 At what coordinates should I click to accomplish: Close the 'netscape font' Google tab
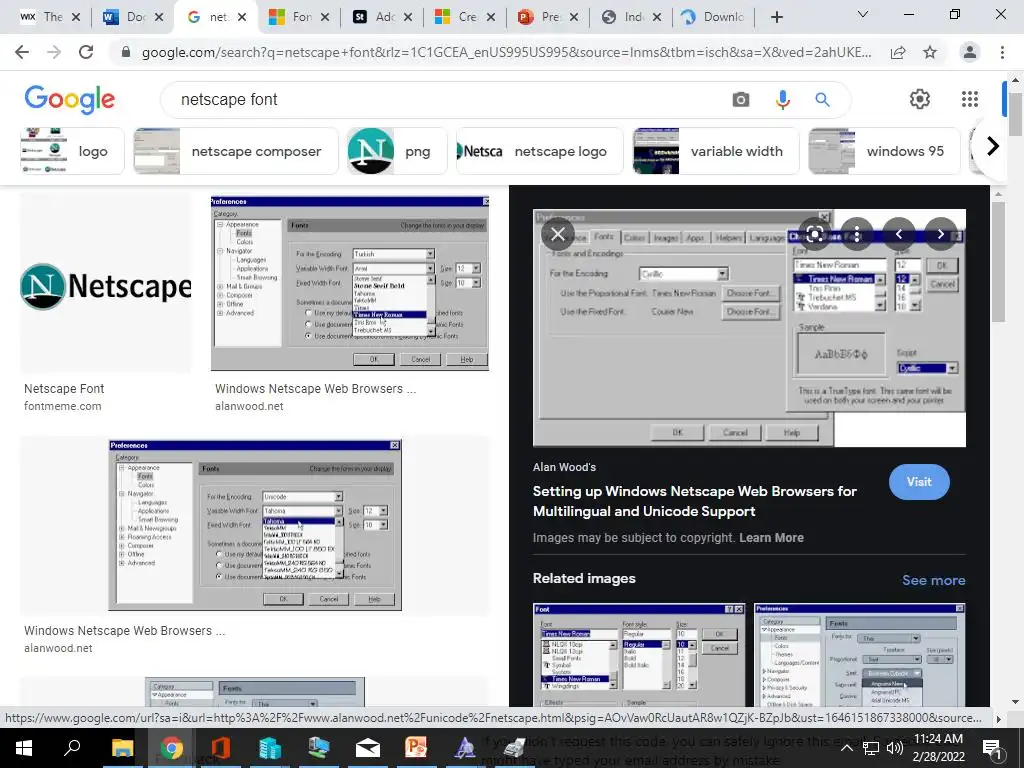tap(242, 17)
